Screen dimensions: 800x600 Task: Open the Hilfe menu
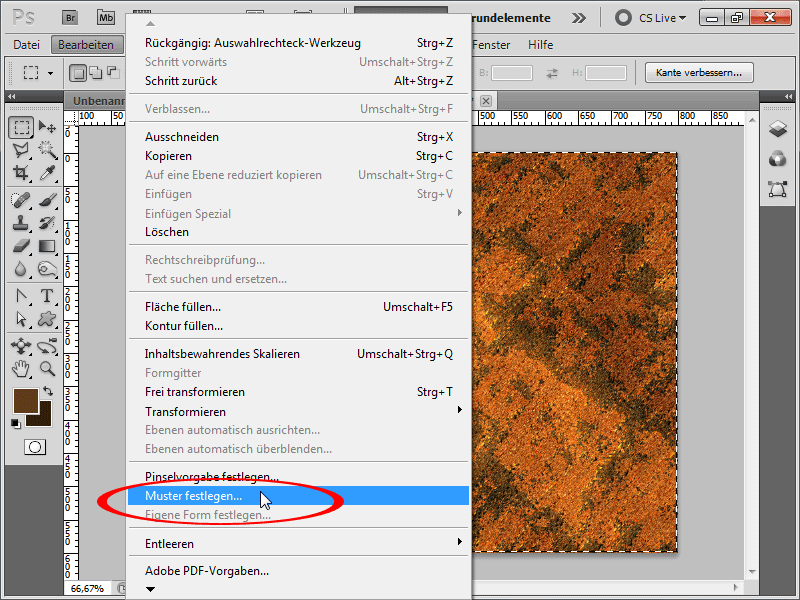pyautogui.click(x=540, y=45)
